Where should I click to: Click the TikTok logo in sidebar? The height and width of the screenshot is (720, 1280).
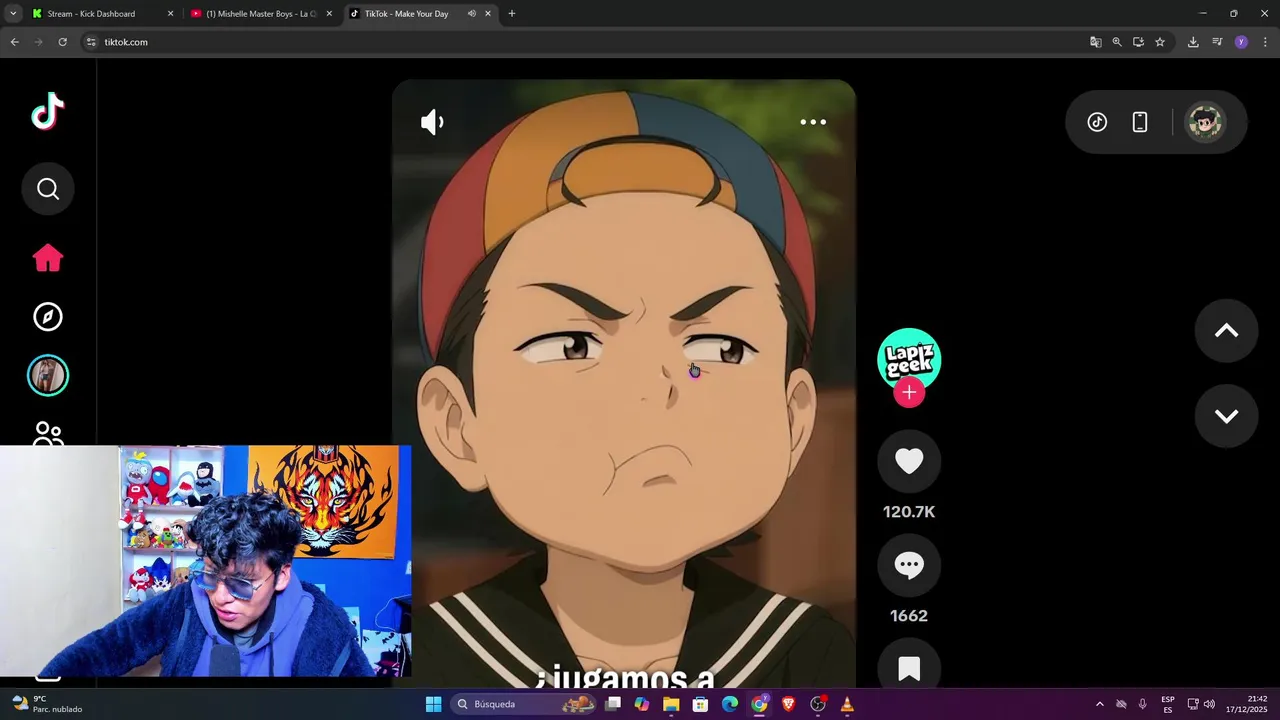point(47,112)
